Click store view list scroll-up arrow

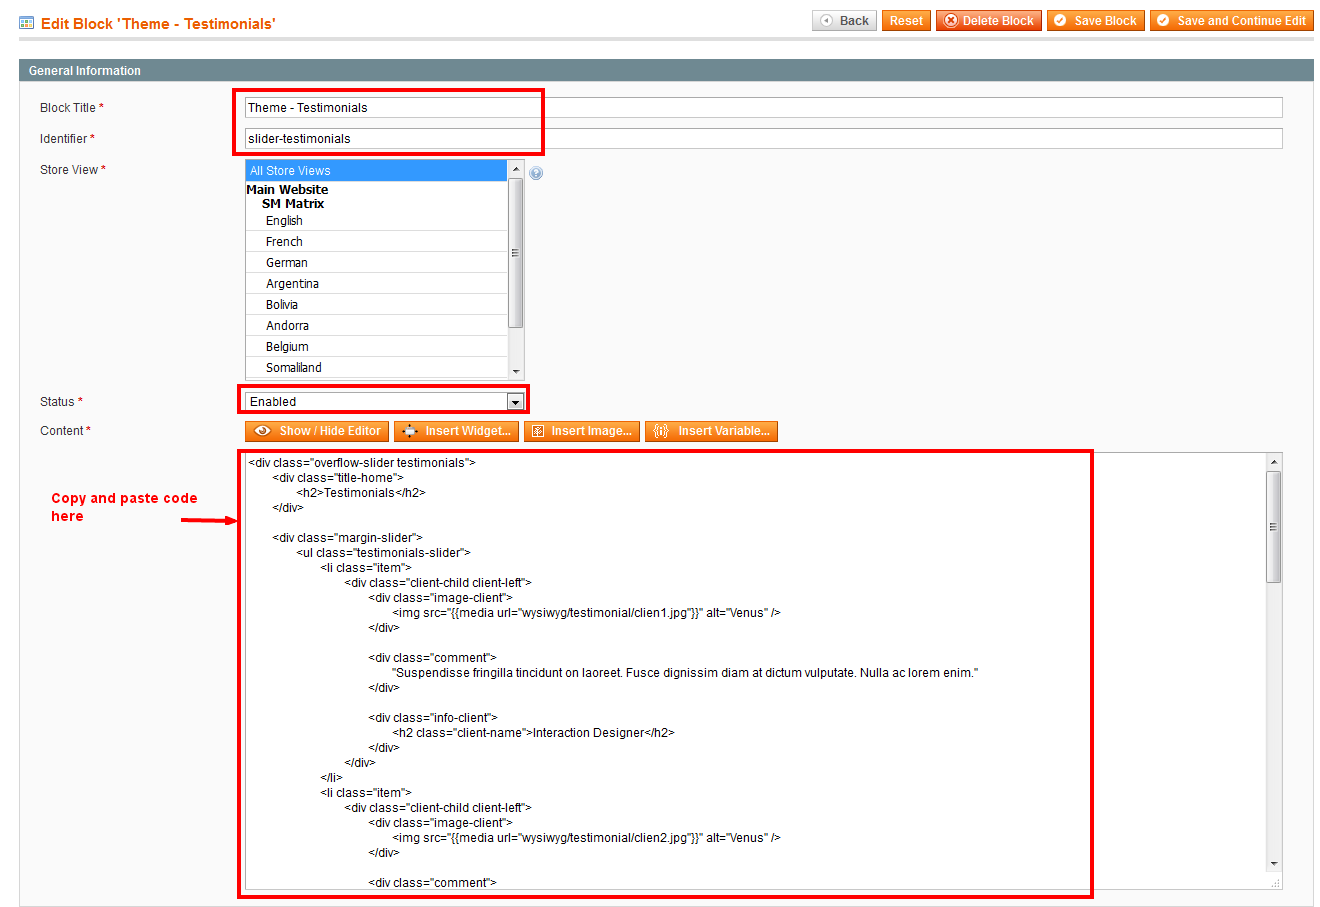click(516, 169)
